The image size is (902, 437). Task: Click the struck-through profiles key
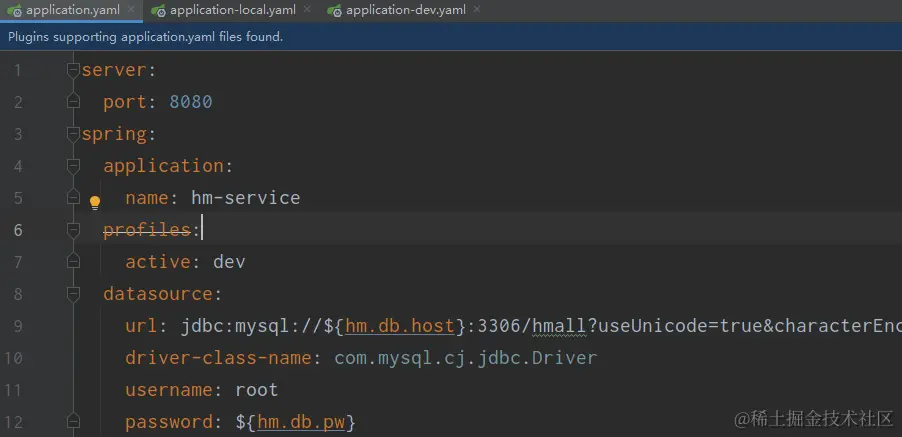pos(147,230)
